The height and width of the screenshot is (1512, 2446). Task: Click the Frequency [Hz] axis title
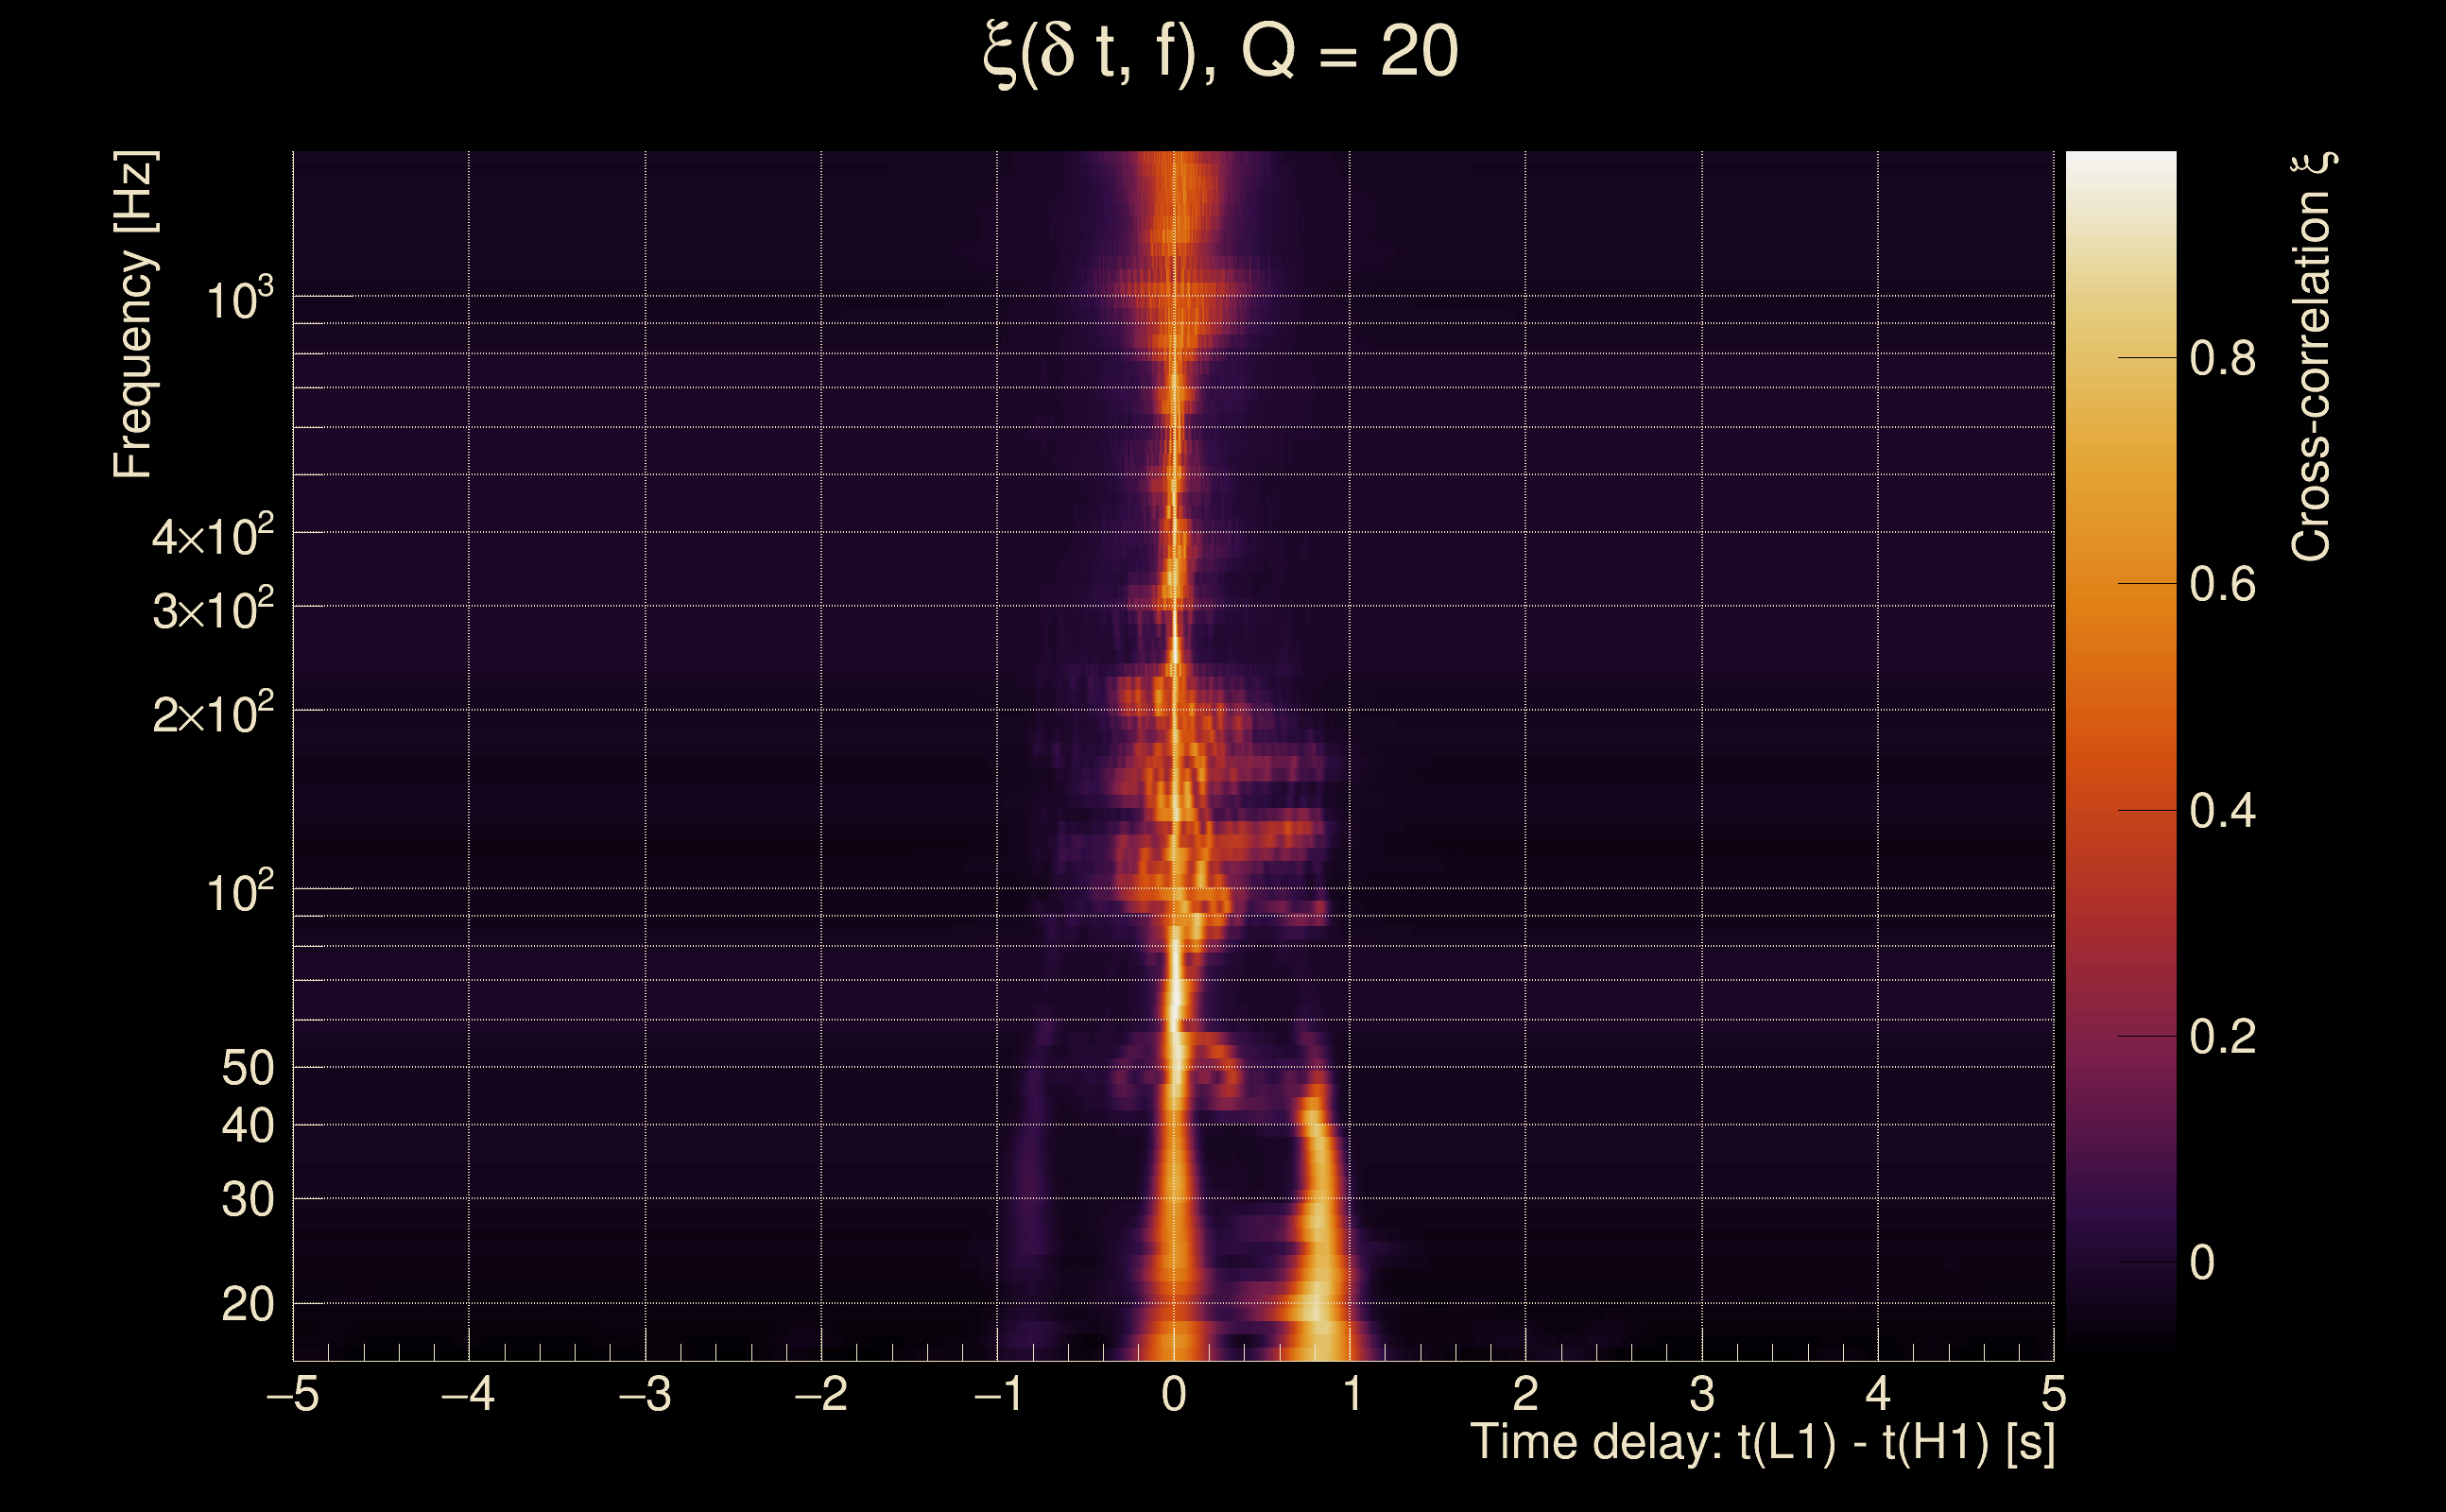tap(134, 315)
